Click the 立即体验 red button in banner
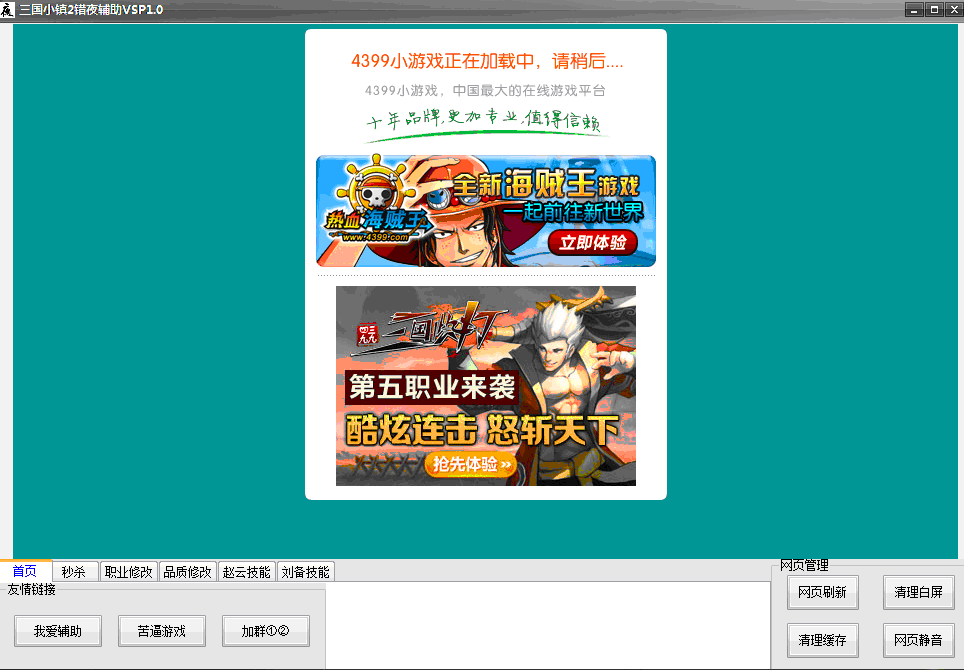This screenshot has height=670, width=964. tap(592, 243)
